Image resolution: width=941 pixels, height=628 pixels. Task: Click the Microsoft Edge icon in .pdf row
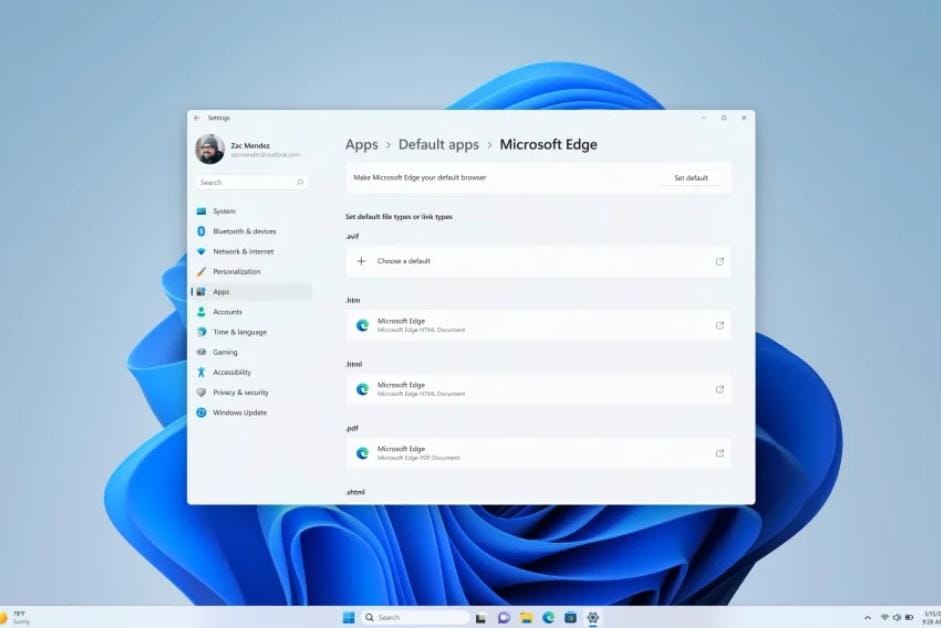[362, 453]
